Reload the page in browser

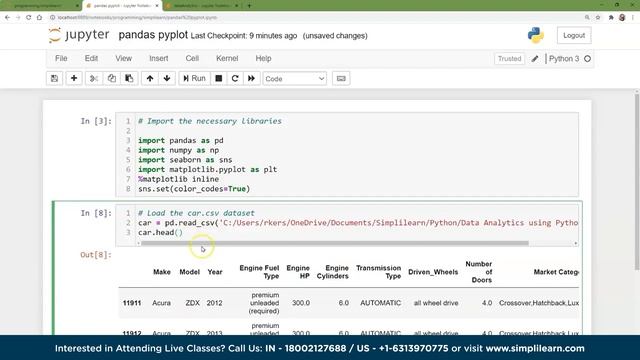point(29,18)
